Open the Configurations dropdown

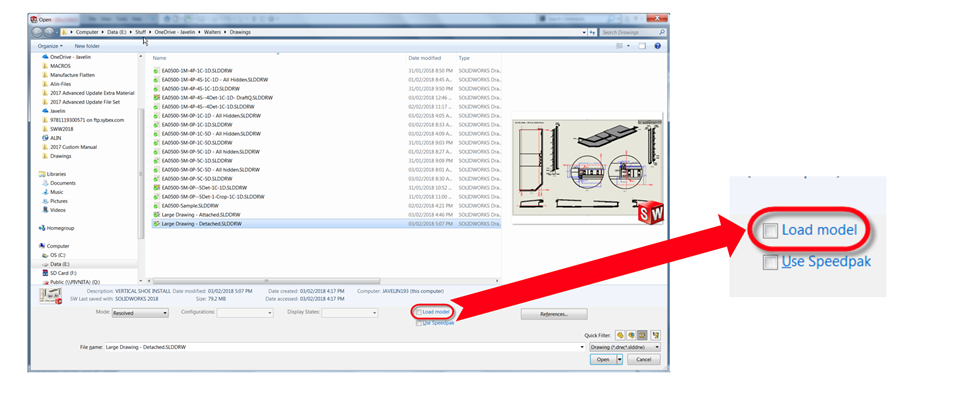[245, 313]
